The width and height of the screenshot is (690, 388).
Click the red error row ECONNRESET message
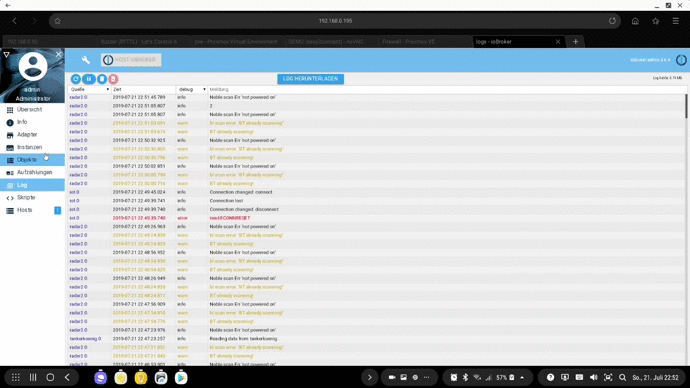pos(230,218)
